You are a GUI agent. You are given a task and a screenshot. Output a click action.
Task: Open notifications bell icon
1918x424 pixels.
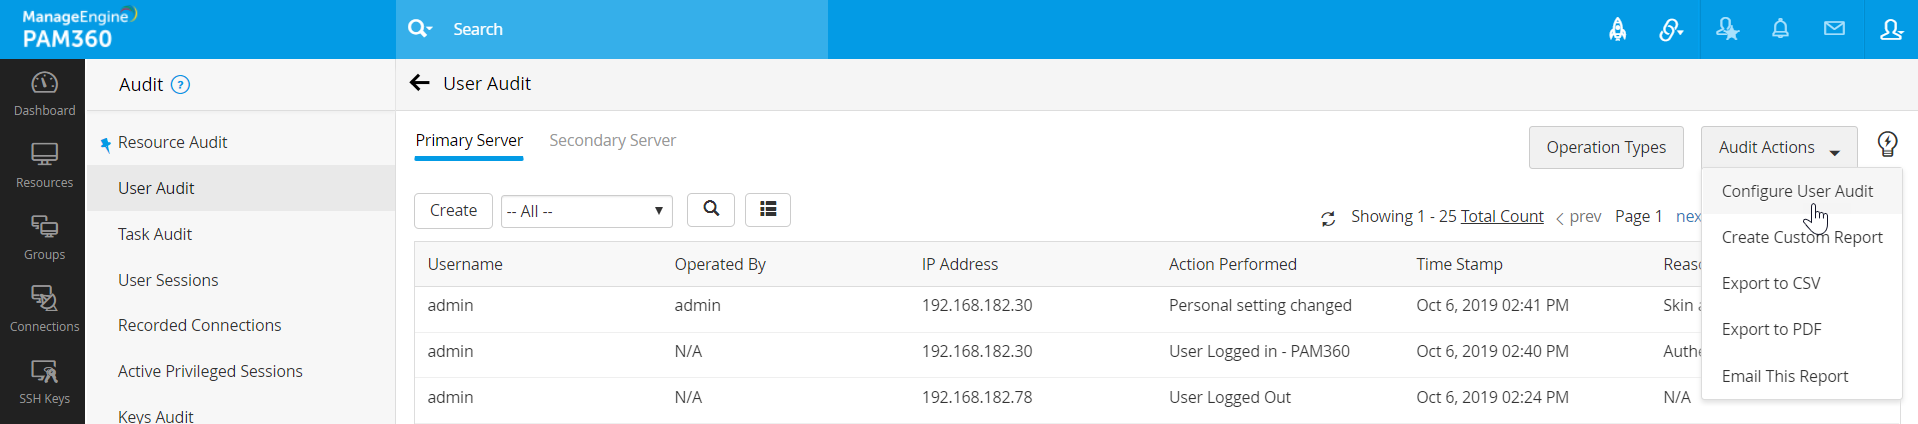(x=1780, y=29)
